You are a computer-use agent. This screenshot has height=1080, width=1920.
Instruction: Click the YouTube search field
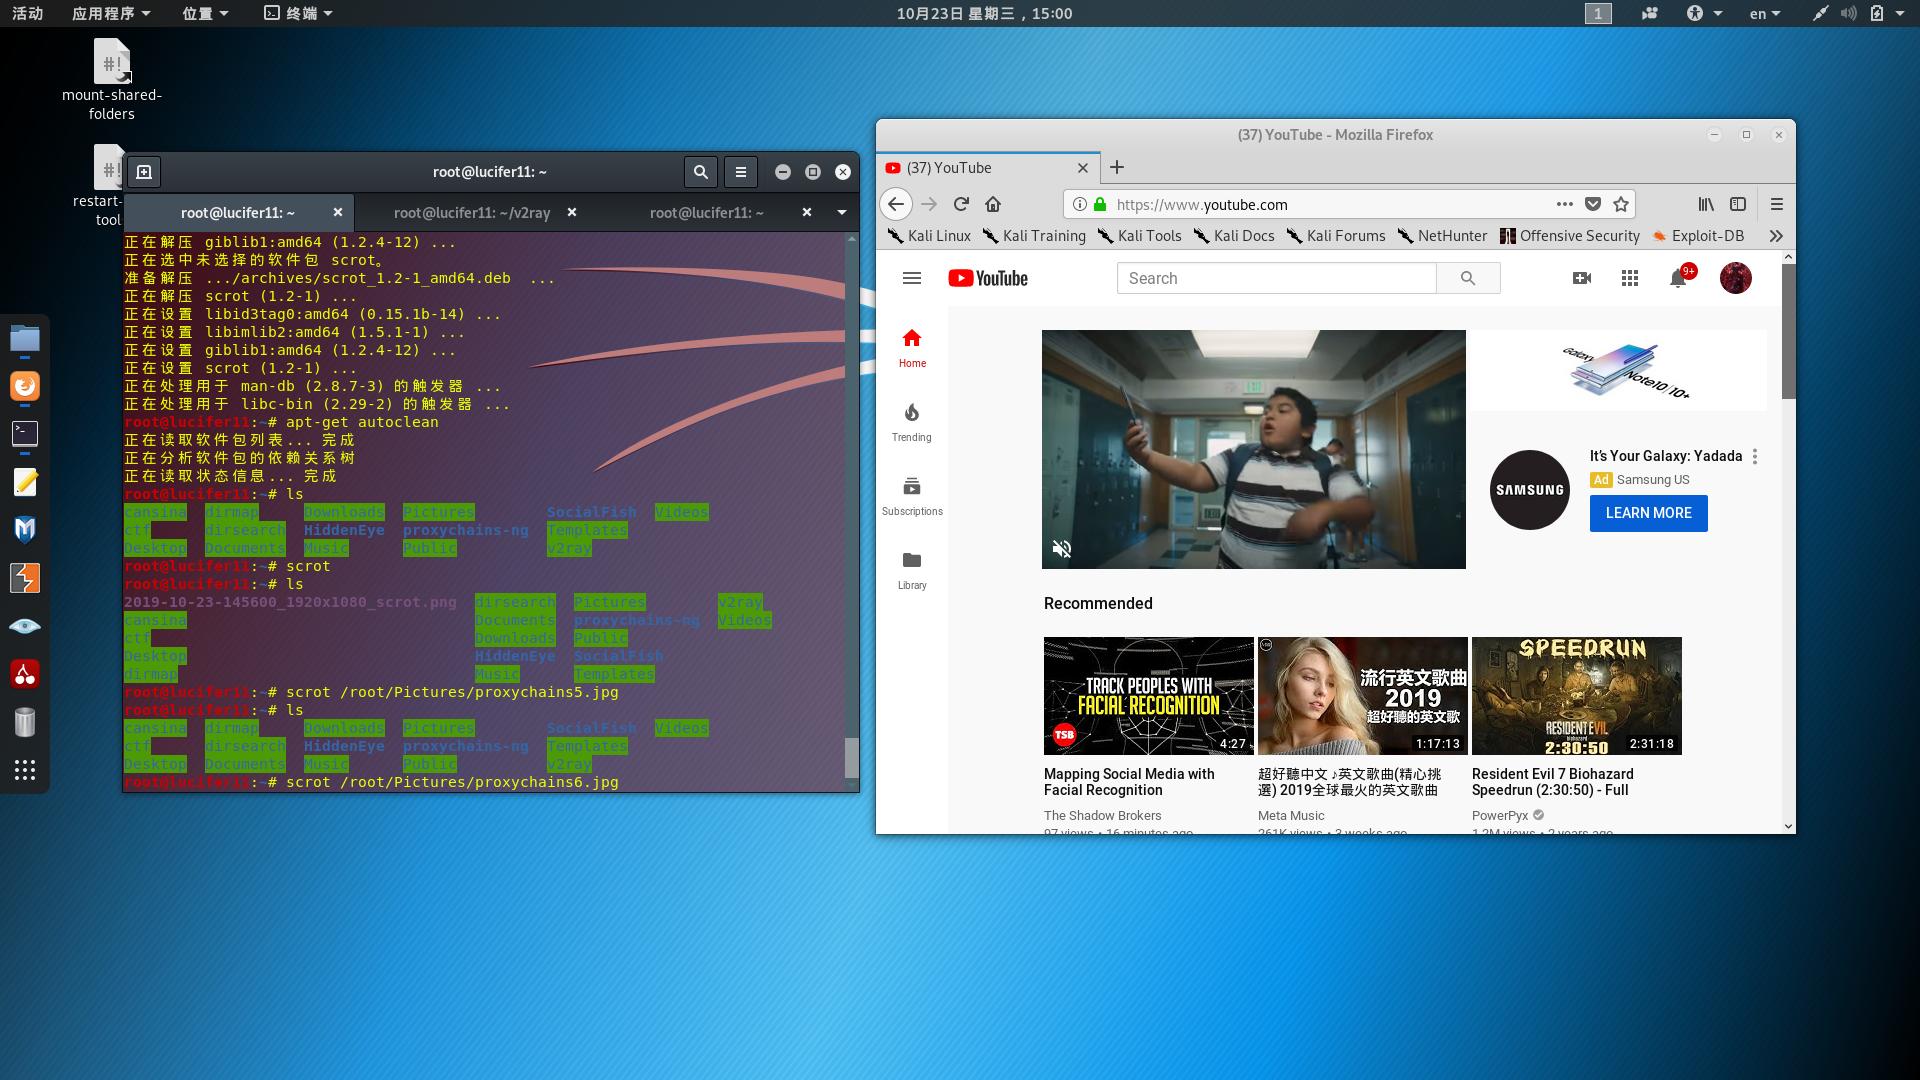click(1276, 279)
